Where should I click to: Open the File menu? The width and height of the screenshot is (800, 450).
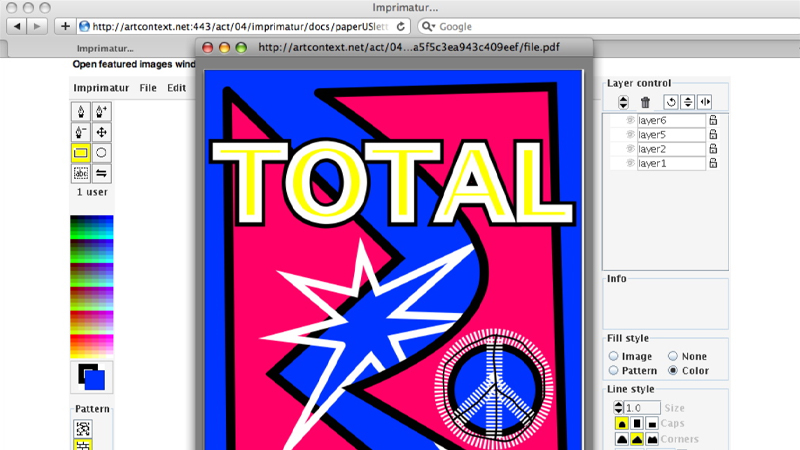click(x=148, y=88)
